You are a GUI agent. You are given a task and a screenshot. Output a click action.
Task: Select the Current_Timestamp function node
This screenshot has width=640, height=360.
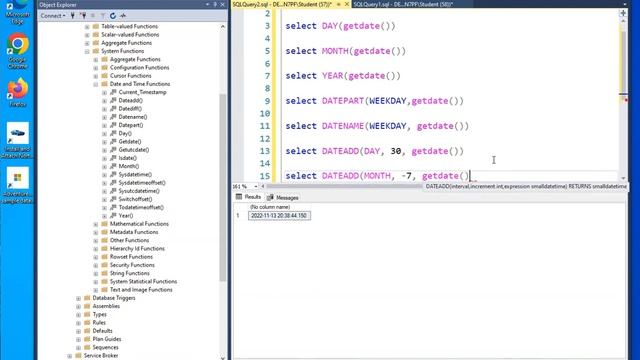click(142, 92)
